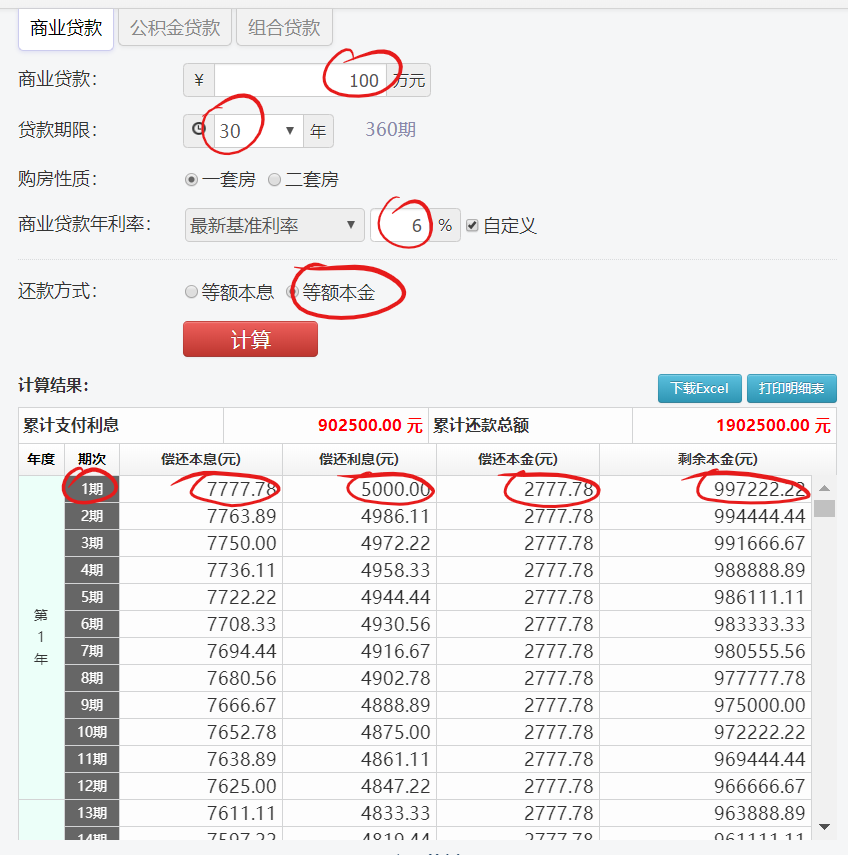The image size is (848, 855).
Task: Click the ¥ currency icon
Action: point(199,80)
